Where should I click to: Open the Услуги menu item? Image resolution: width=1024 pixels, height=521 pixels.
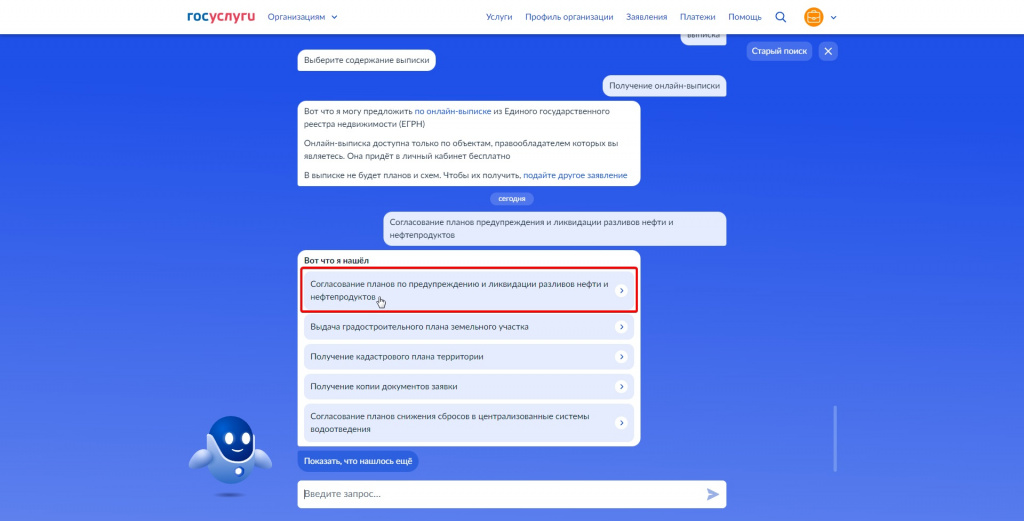pyautogui.click(x=499, y=17)
